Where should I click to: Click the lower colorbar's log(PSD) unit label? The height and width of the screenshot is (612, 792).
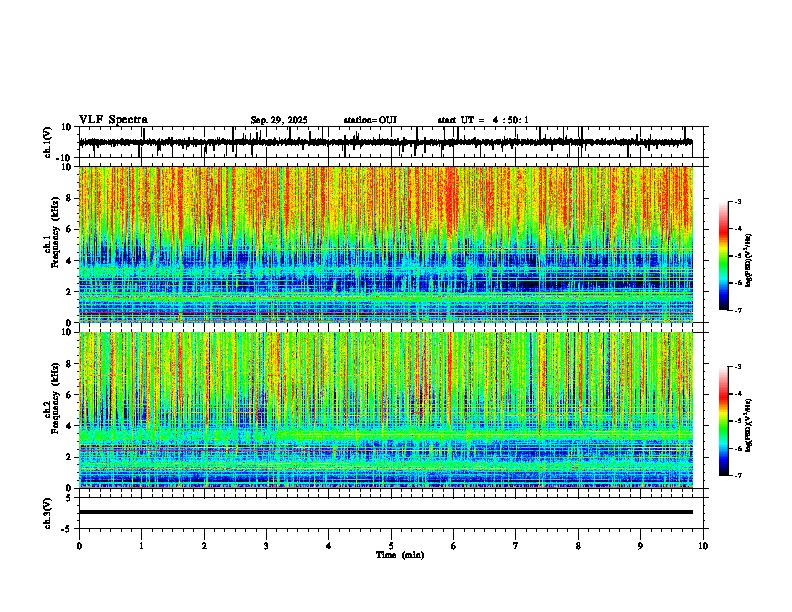tap(749, 426)
